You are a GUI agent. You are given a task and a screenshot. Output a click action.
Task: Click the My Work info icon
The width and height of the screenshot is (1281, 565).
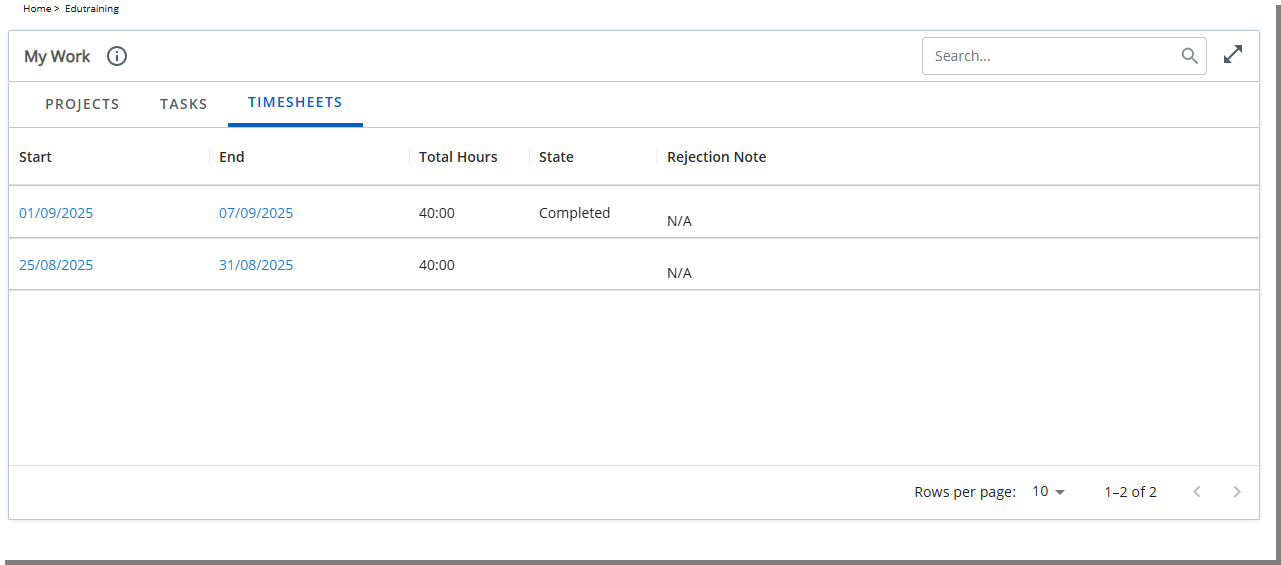[117, 56]
